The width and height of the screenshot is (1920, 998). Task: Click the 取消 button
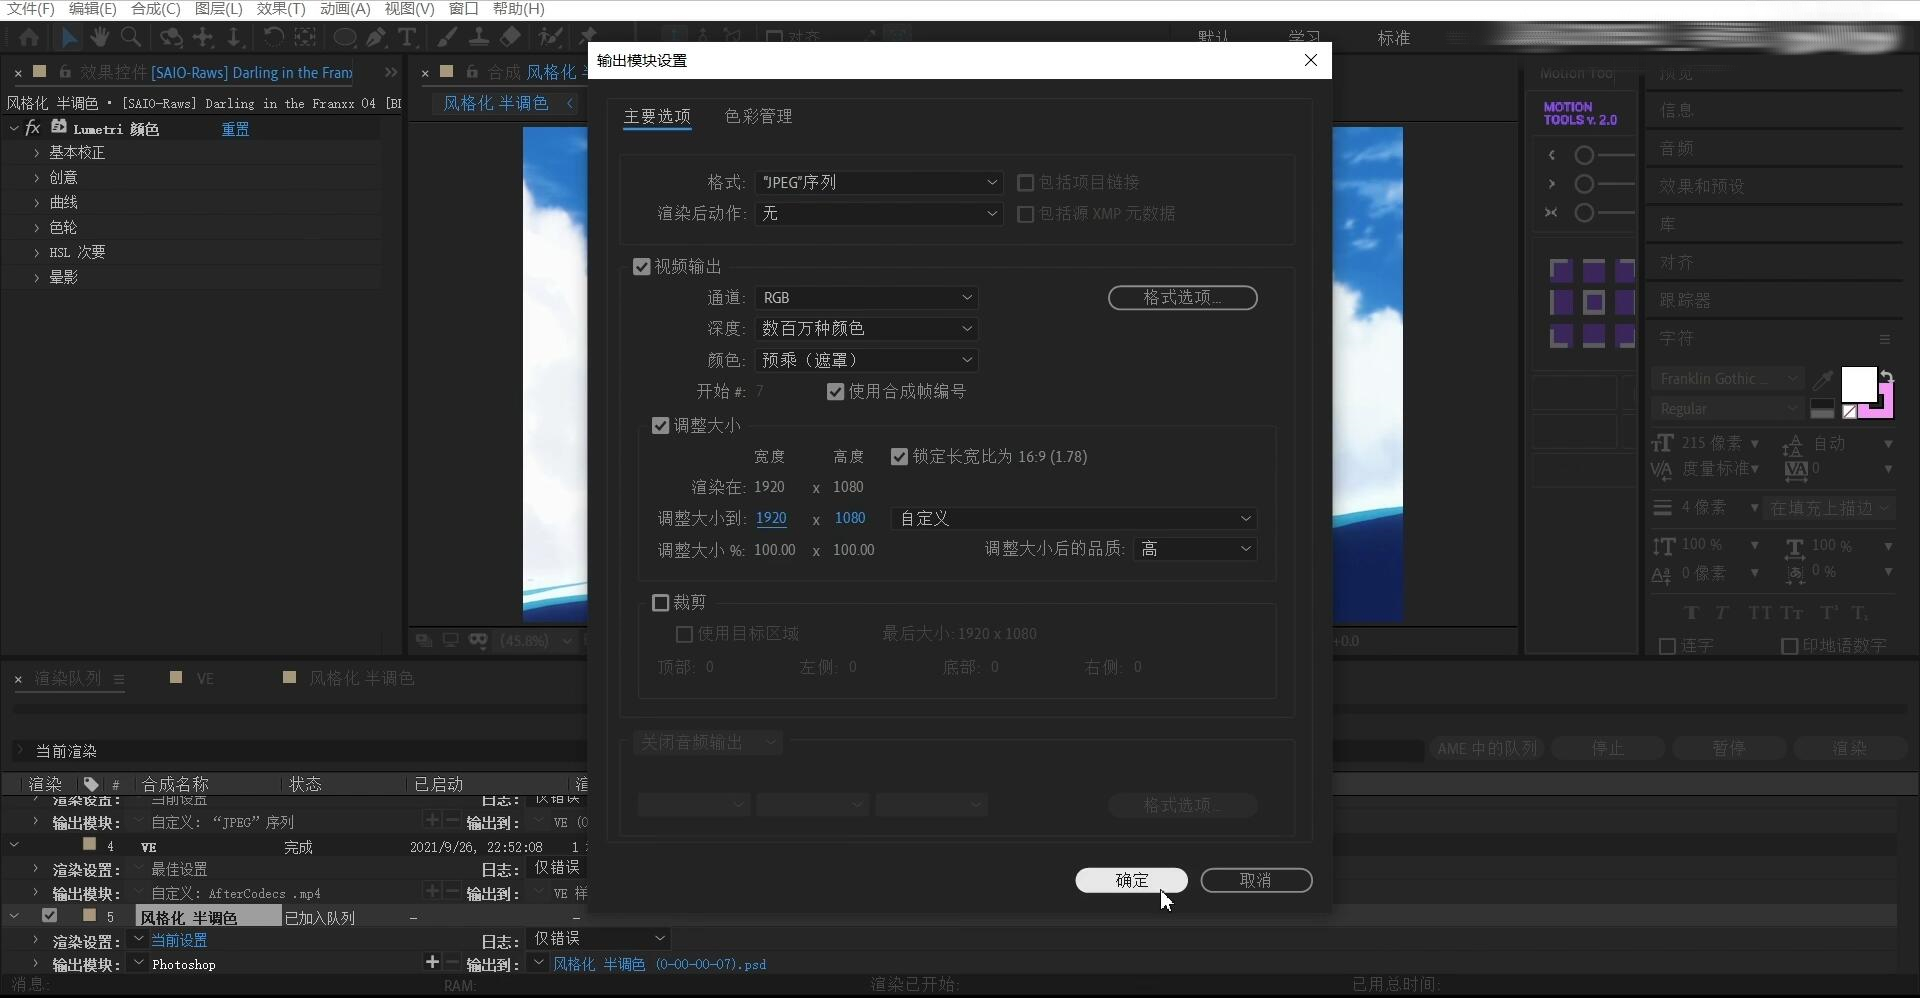click(x=1256, y=880)
